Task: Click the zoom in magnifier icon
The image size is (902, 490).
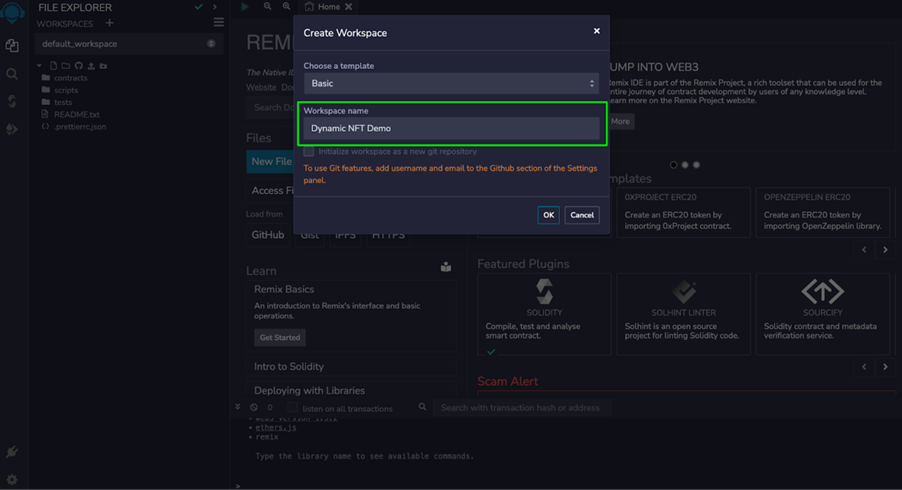Action: point(286,6)
